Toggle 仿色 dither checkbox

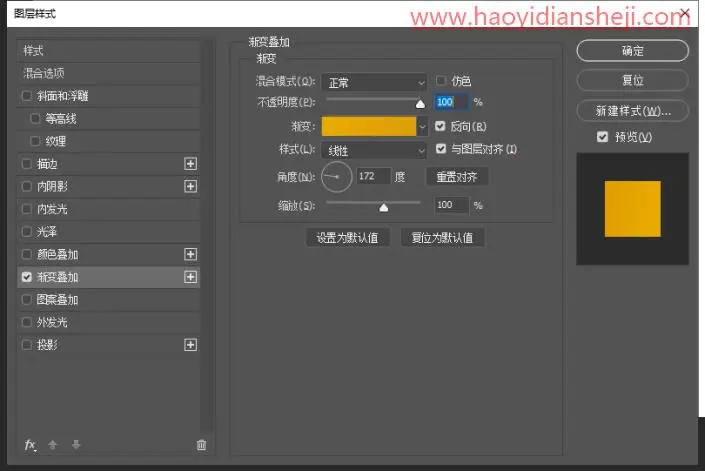click(x=441, y=80)
